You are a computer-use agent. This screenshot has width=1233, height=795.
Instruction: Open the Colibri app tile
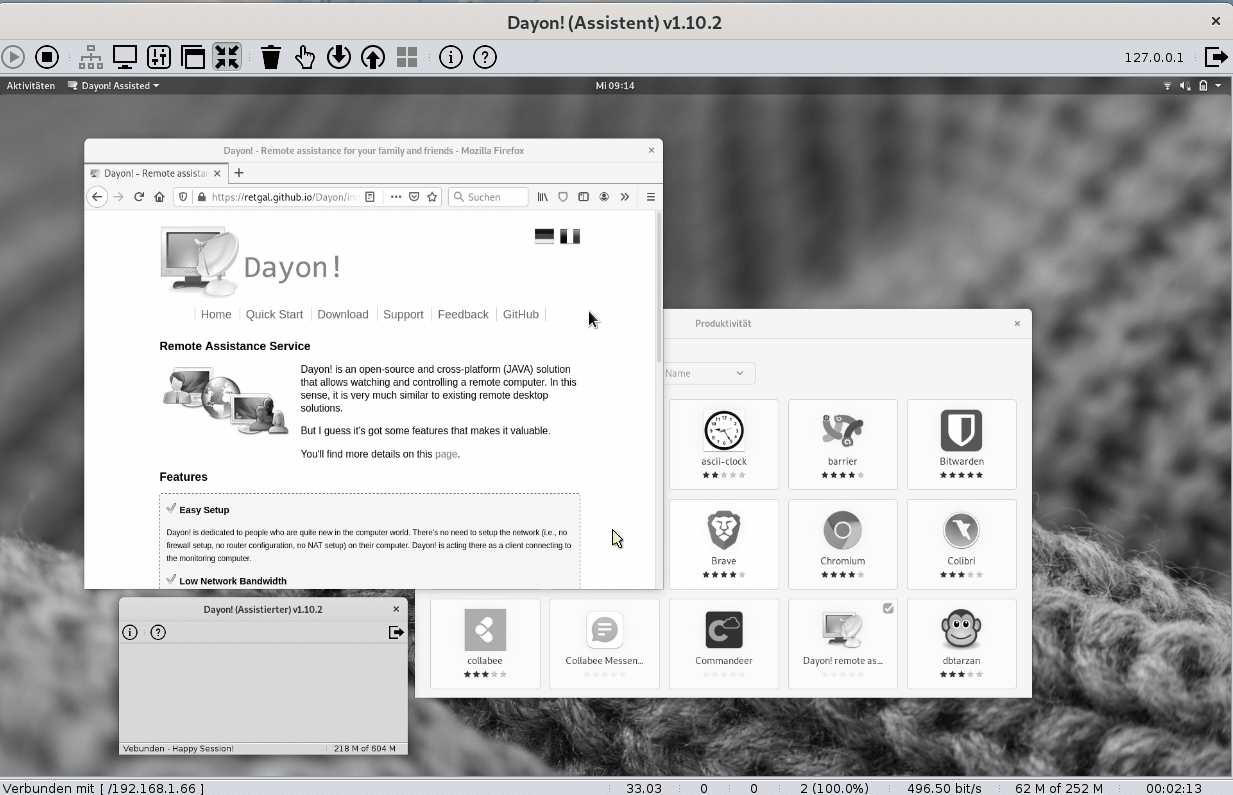(x=962, y=544)
